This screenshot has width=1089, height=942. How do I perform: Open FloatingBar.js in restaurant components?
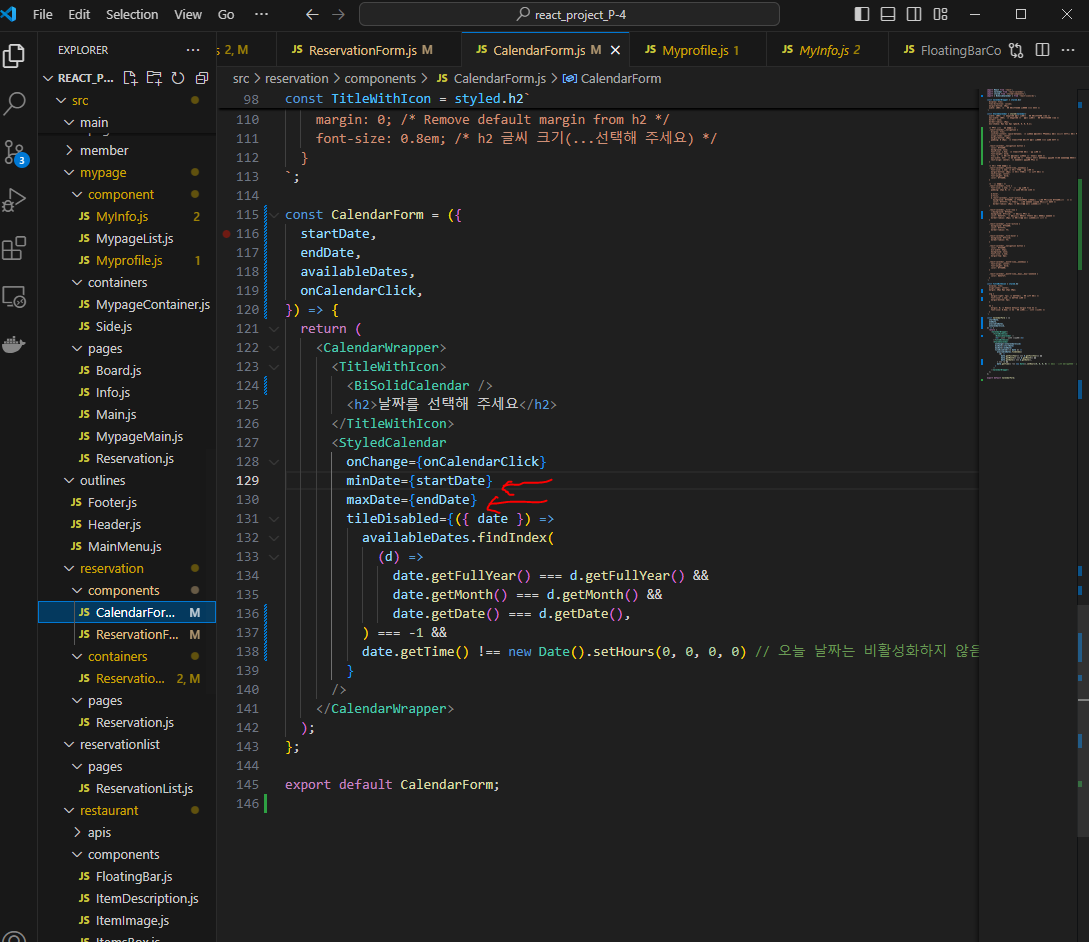133,877
